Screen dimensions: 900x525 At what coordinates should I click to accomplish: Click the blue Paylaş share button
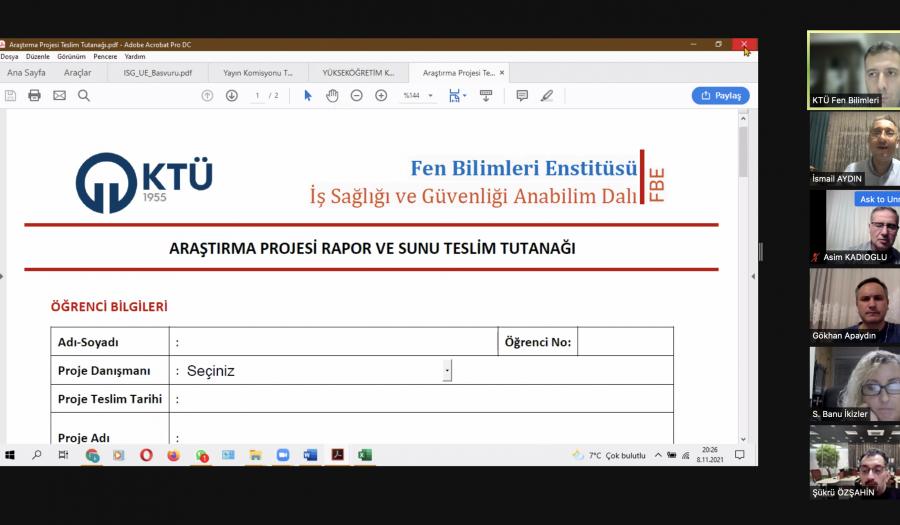point(721,96)
